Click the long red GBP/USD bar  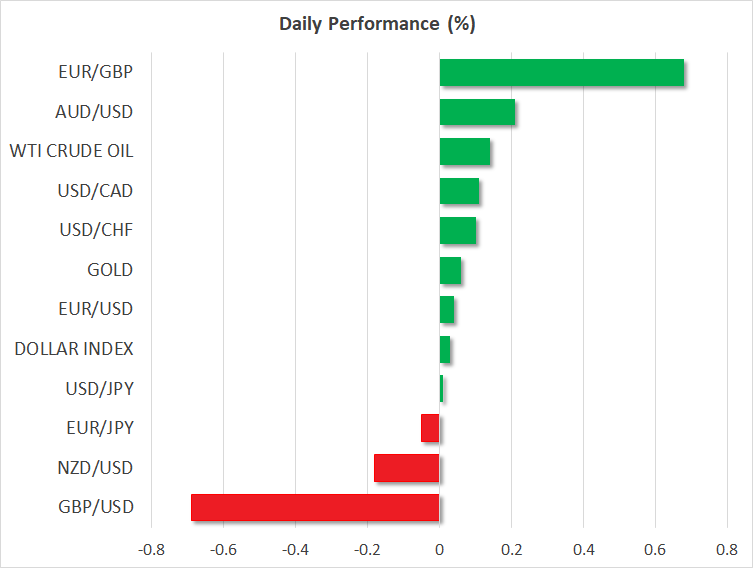(315, 508)
